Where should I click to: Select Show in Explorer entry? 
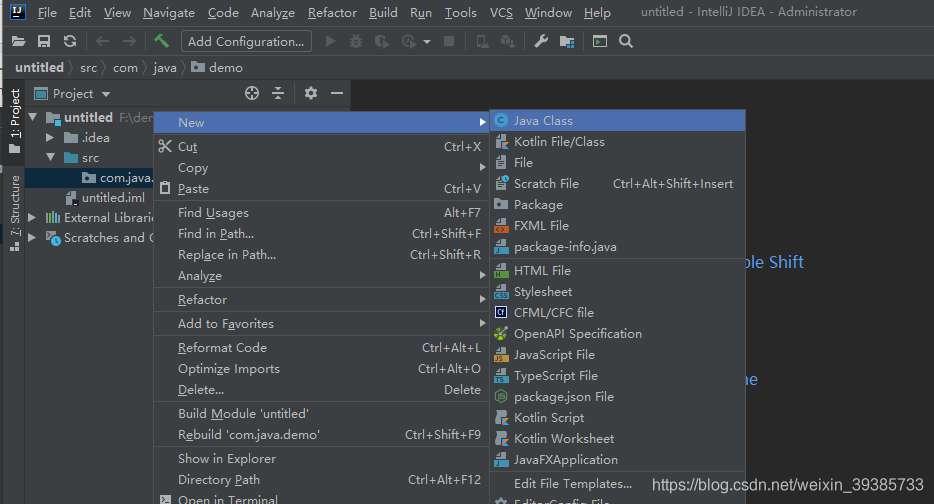pos(321,459)
